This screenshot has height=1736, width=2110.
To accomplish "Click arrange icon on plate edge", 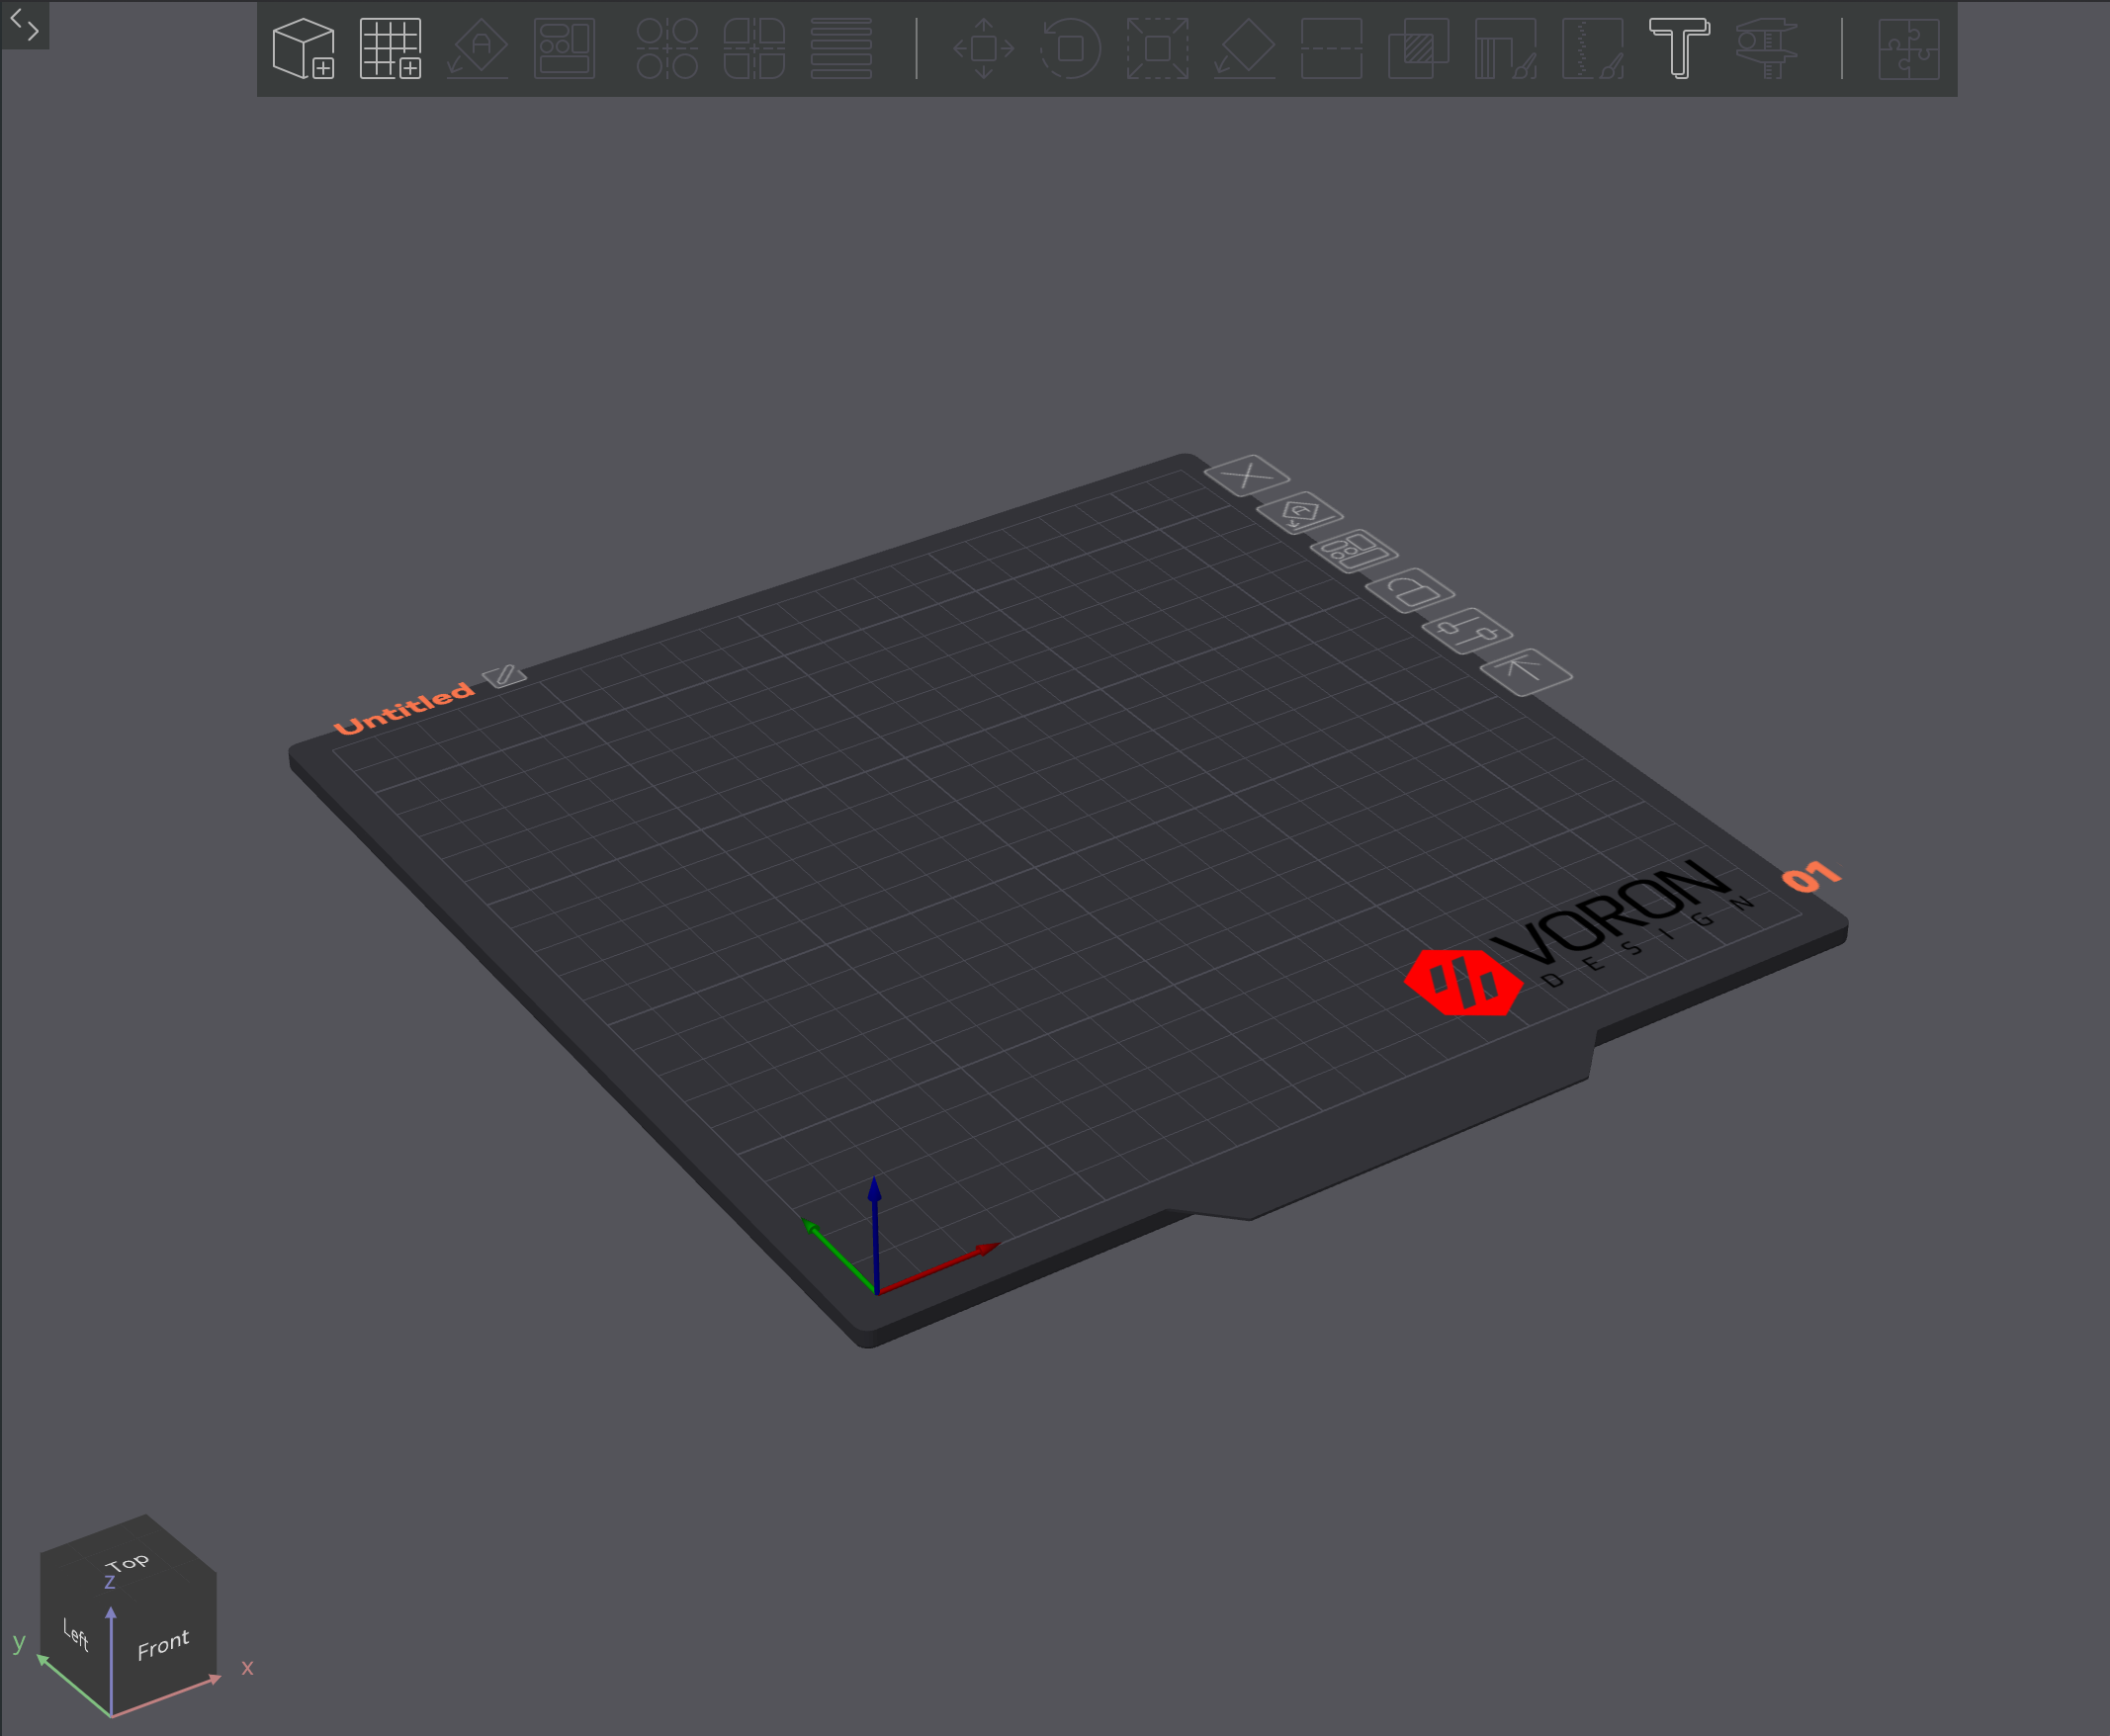I will [1354, 551].
